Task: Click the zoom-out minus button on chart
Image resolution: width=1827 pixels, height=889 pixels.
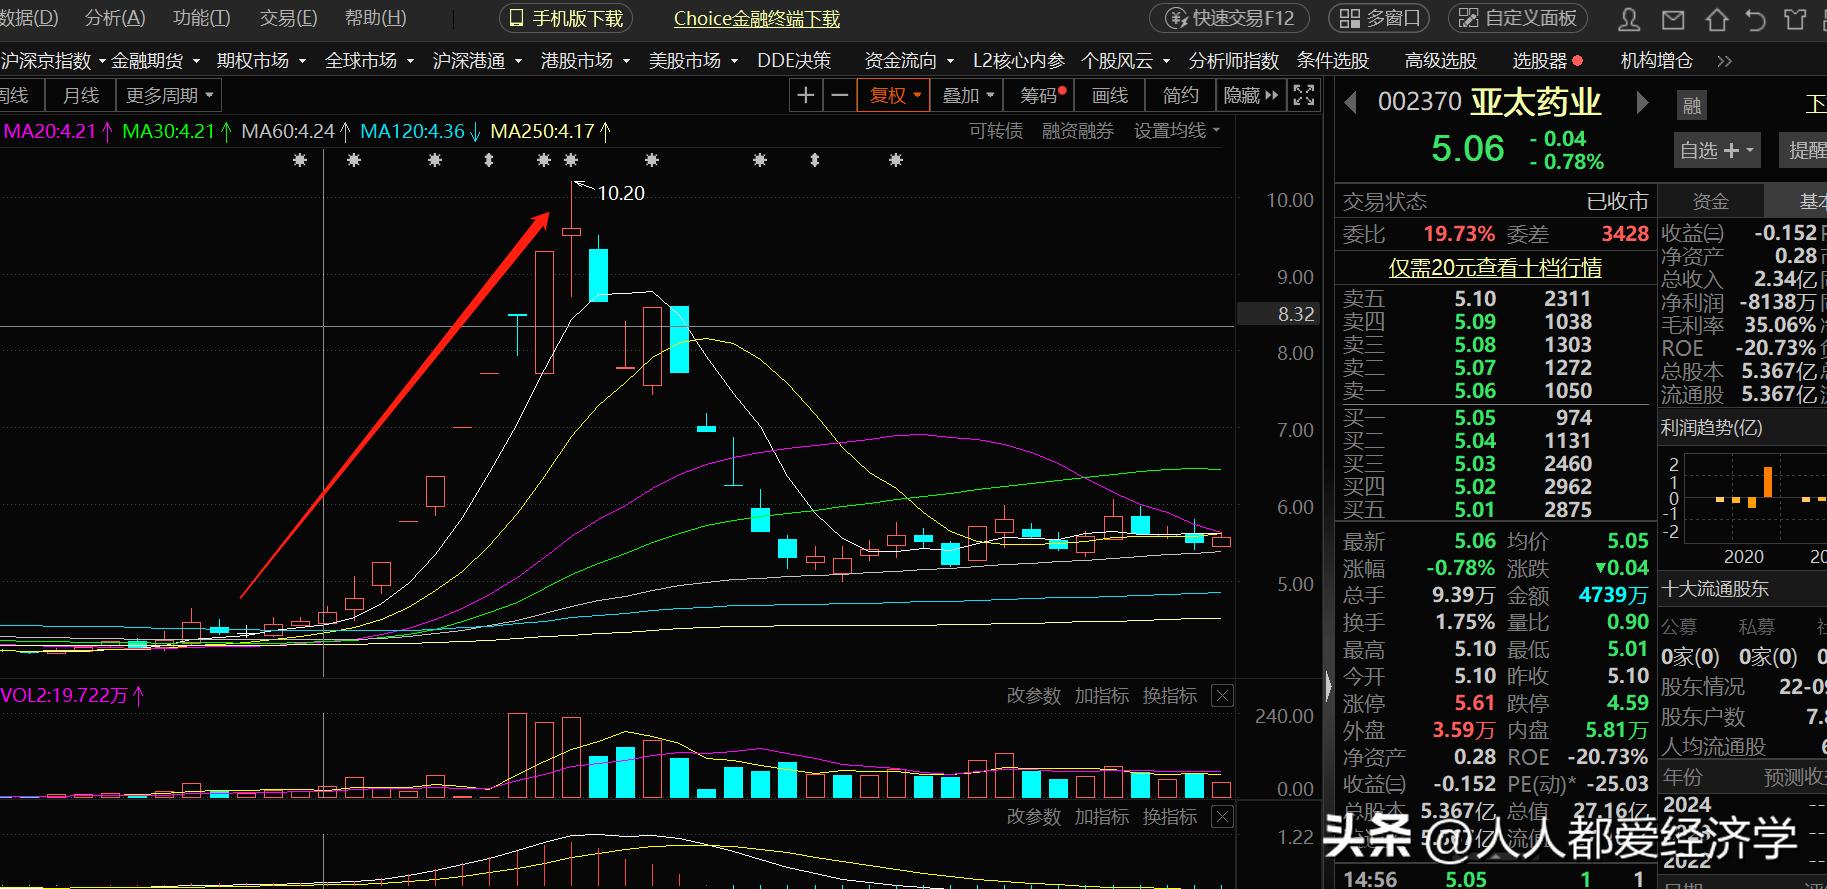Action: 839,95
